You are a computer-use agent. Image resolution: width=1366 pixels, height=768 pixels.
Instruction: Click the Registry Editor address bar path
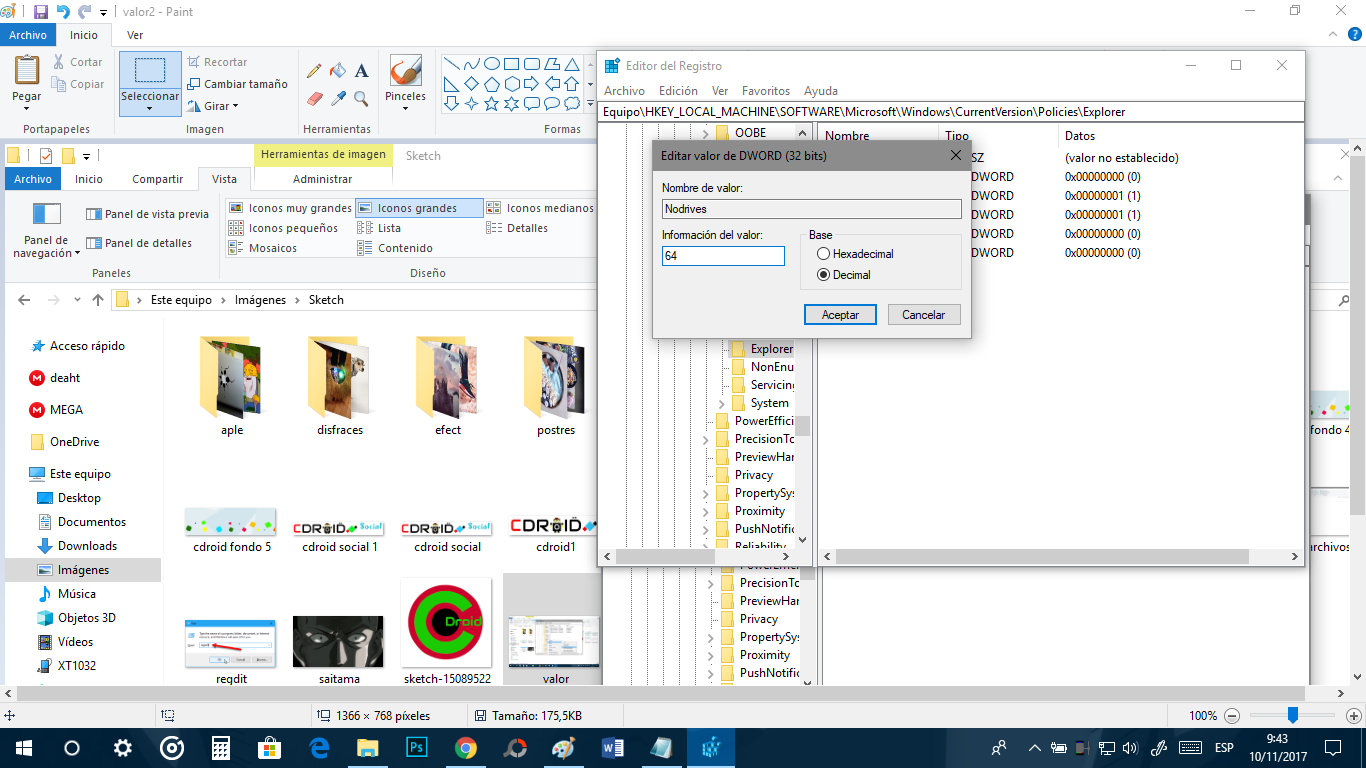951,112
